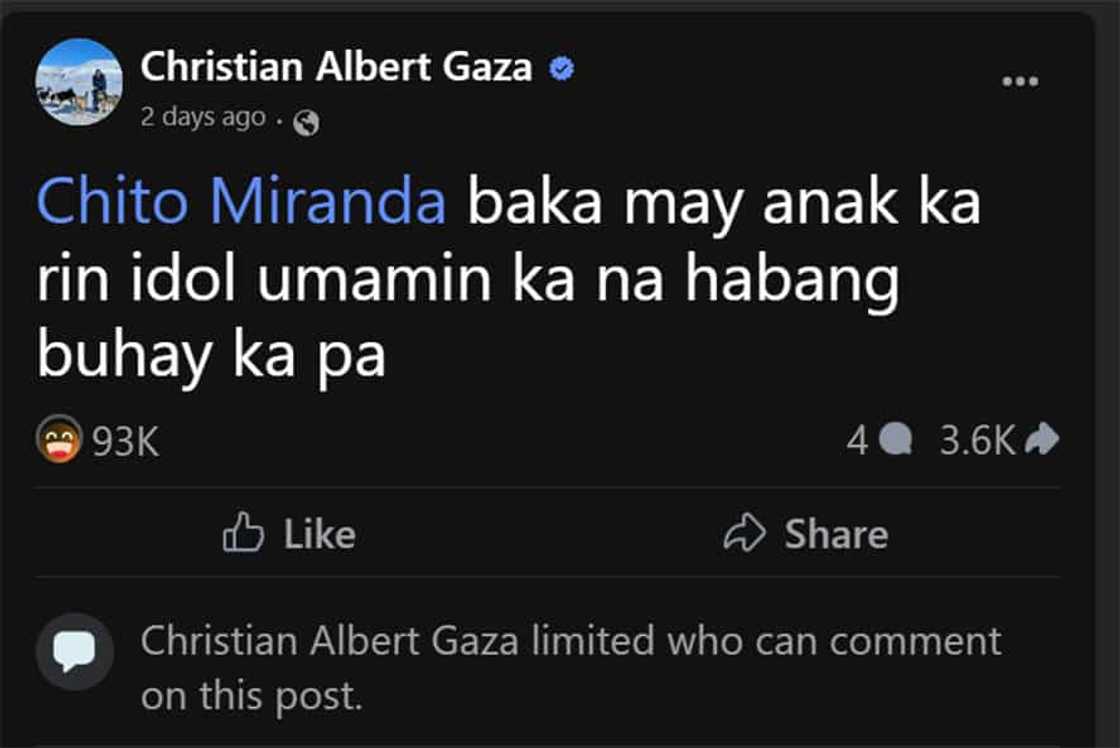Click Christian Albert Gaza's profile picture
This screenshot has width=1120, height=748.
(x=79, y=82)
